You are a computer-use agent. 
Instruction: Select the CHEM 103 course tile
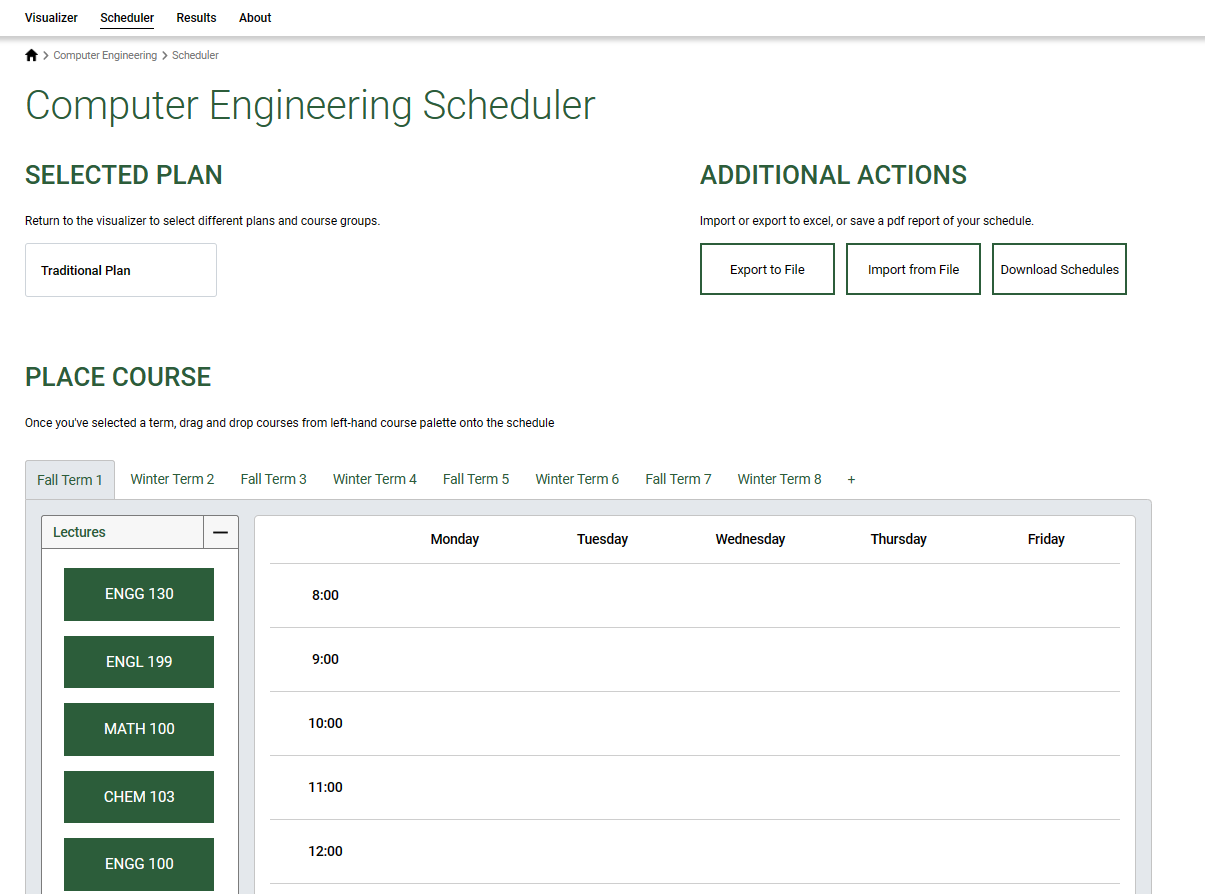(138, 796)
